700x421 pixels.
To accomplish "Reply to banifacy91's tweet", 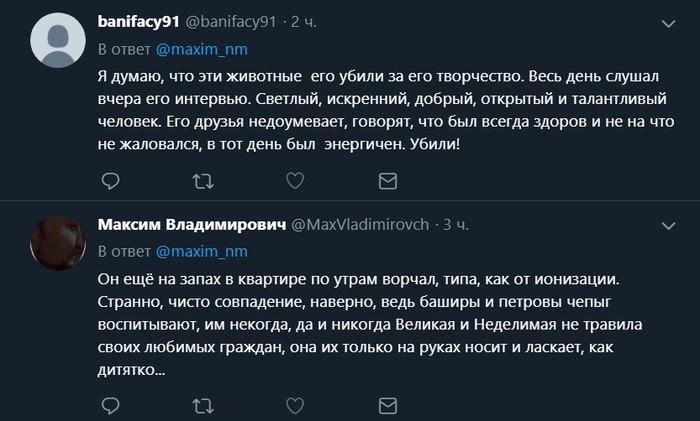I will 111,180.
